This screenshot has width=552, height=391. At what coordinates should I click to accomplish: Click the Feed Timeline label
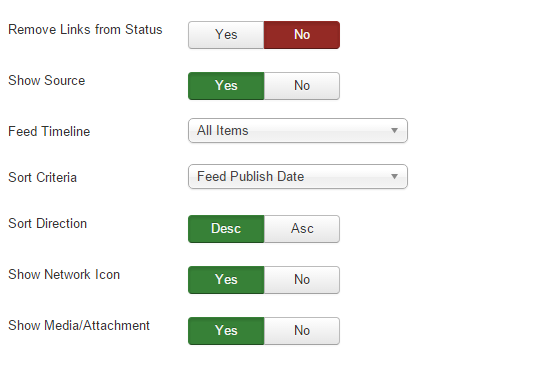[x=49, y=132]
